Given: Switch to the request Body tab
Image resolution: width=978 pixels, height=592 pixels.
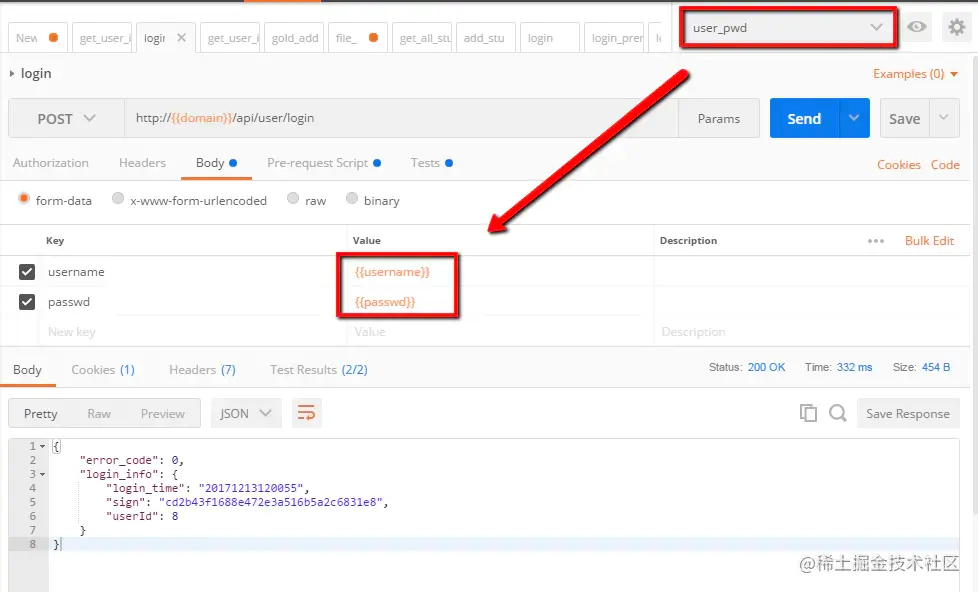Looking at the screenshot, I should pos(216,163).
